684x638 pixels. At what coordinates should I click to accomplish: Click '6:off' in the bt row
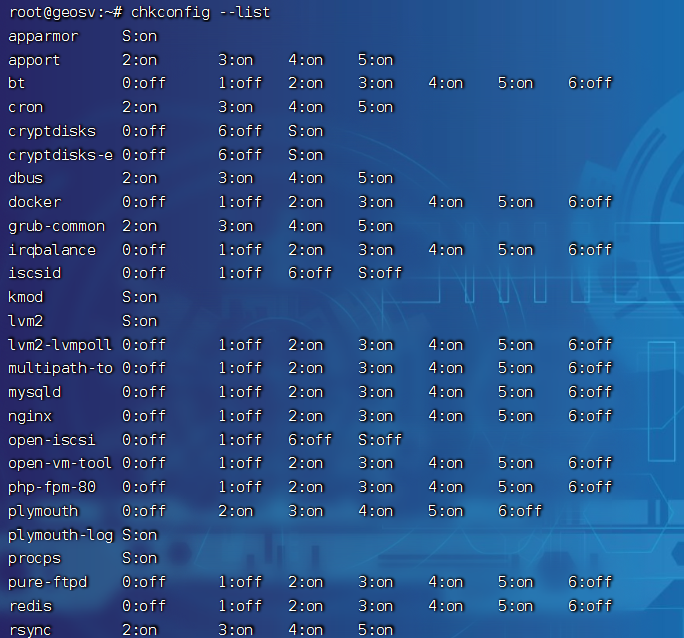tap(590, 83)
